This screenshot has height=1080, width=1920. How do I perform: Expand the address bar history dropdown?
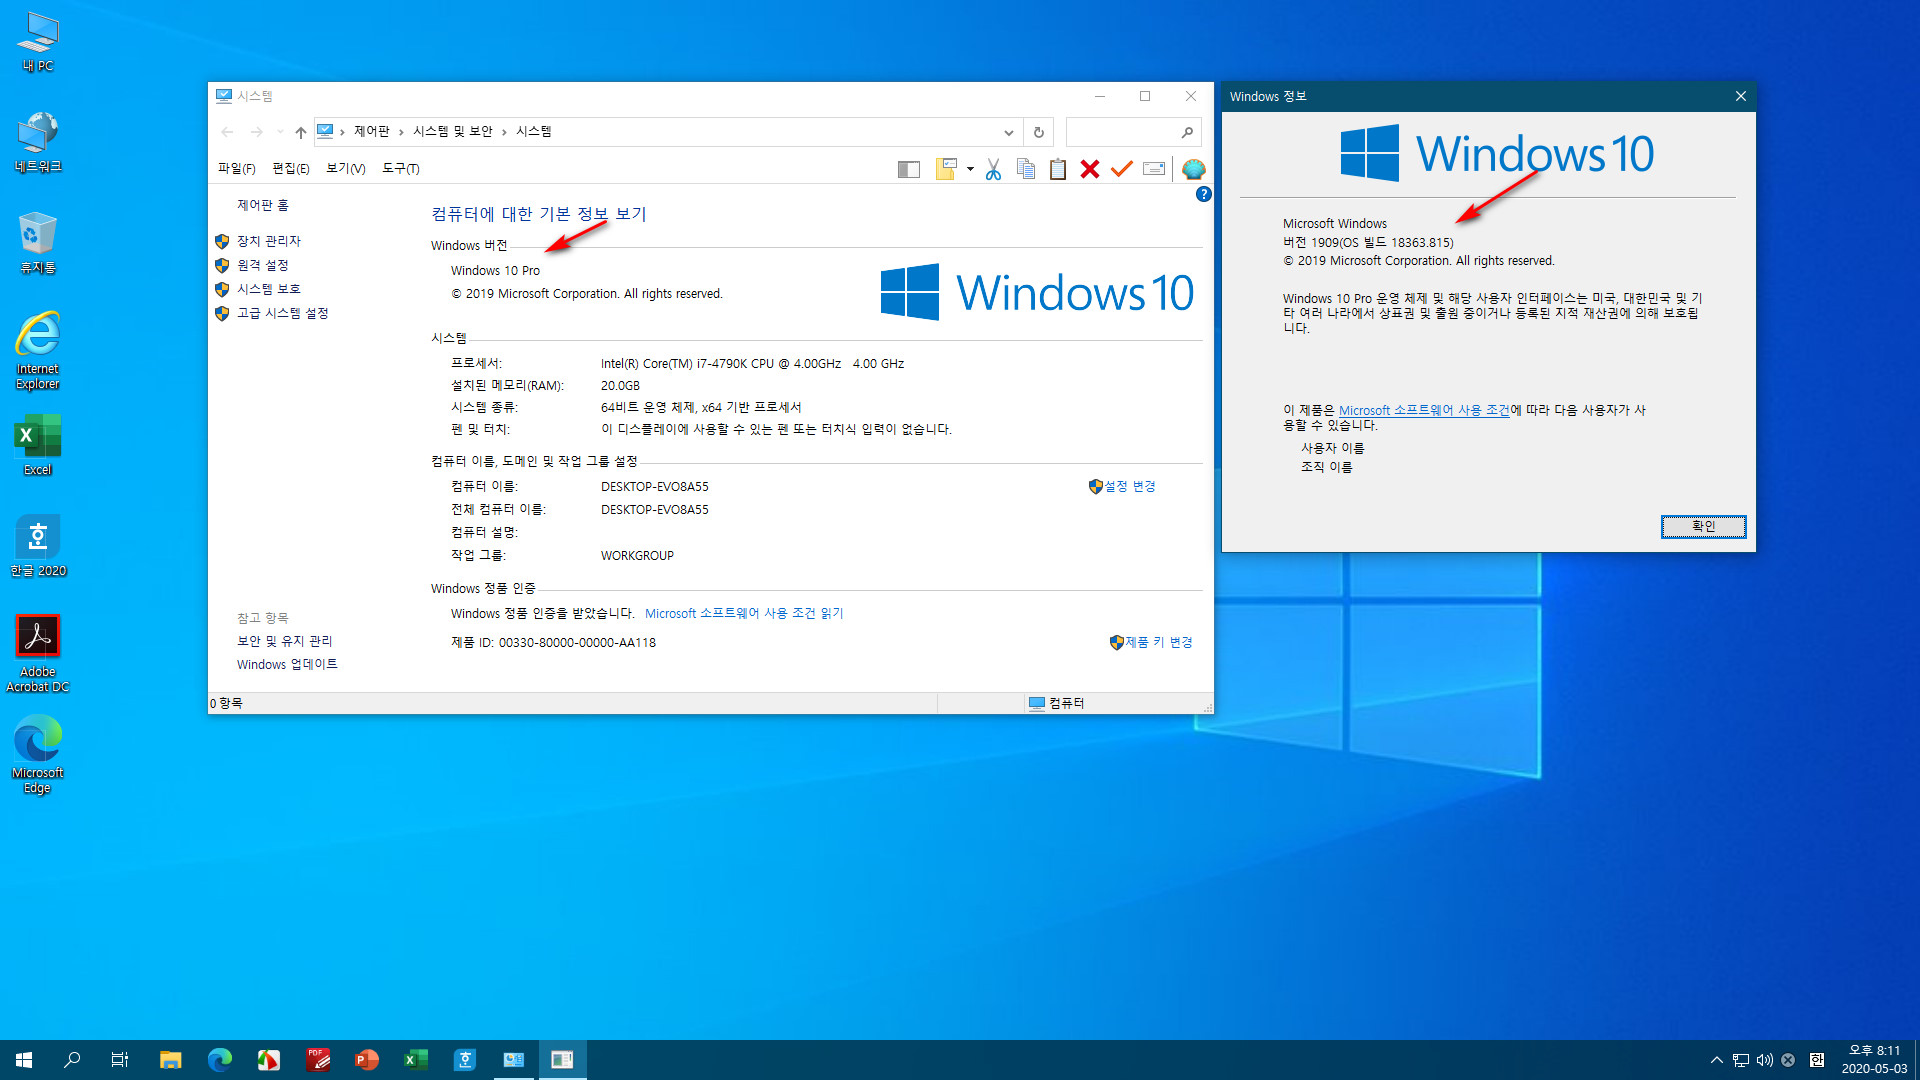coord(1008,132)
